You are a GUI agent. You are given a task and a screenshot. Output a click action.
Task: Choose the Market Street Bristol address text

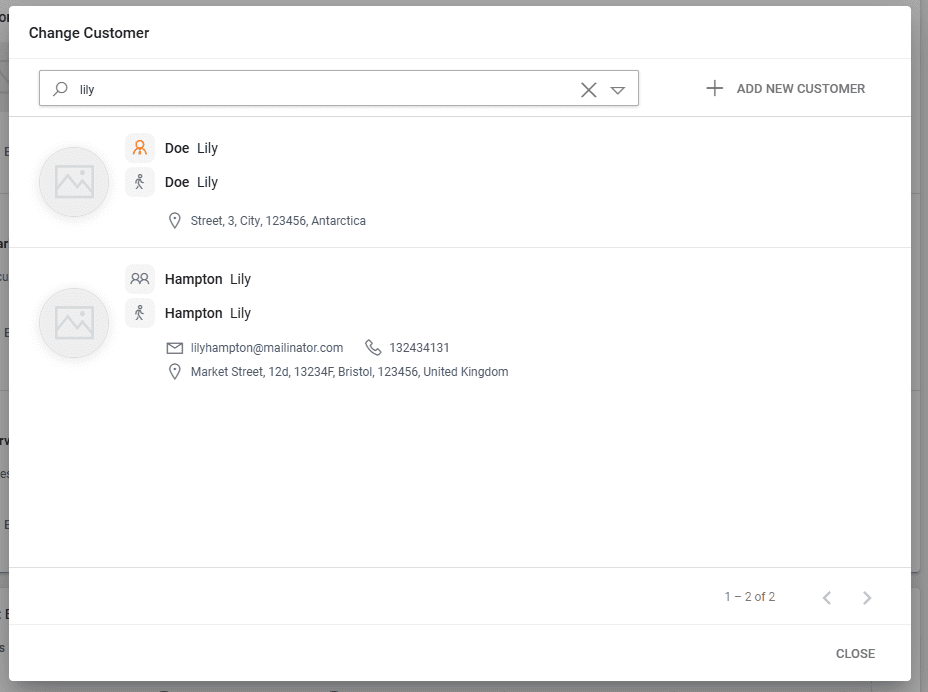coord(349,372)
